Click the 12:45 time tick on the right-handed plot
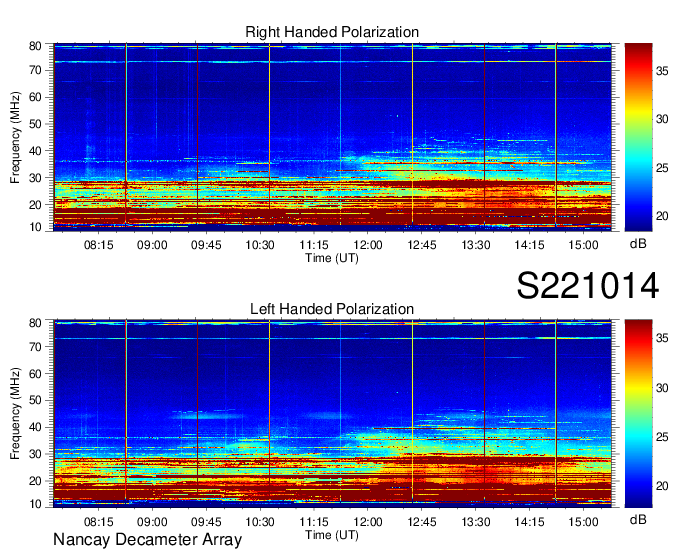Screen dimensions: 680x552 pyautogui.click(x=422, y=245)
